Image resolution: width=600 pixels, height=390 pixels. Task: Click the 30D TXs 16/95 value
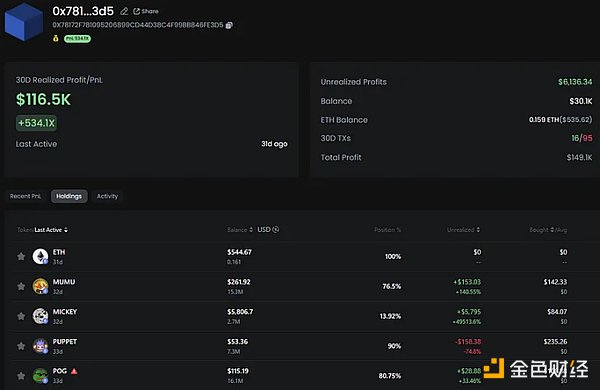(582, 138)
